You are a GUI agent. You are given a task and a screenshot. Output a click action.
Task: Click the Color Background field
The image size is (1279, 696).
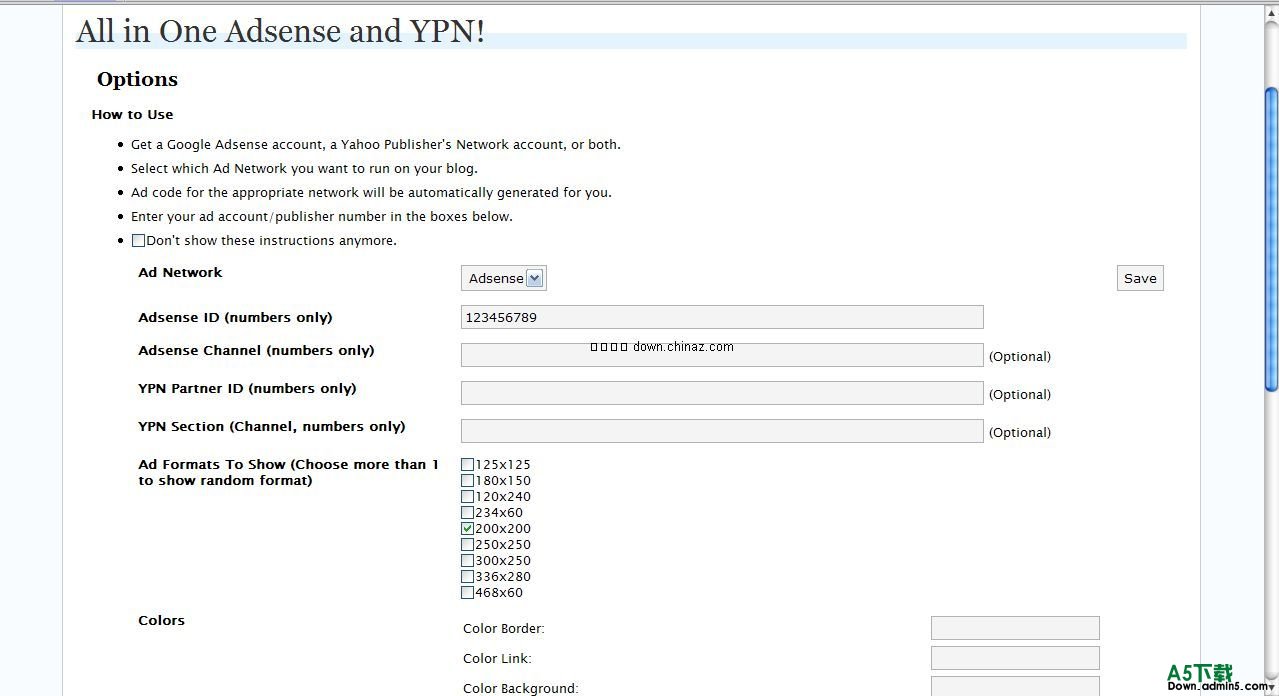(1015, 686)
